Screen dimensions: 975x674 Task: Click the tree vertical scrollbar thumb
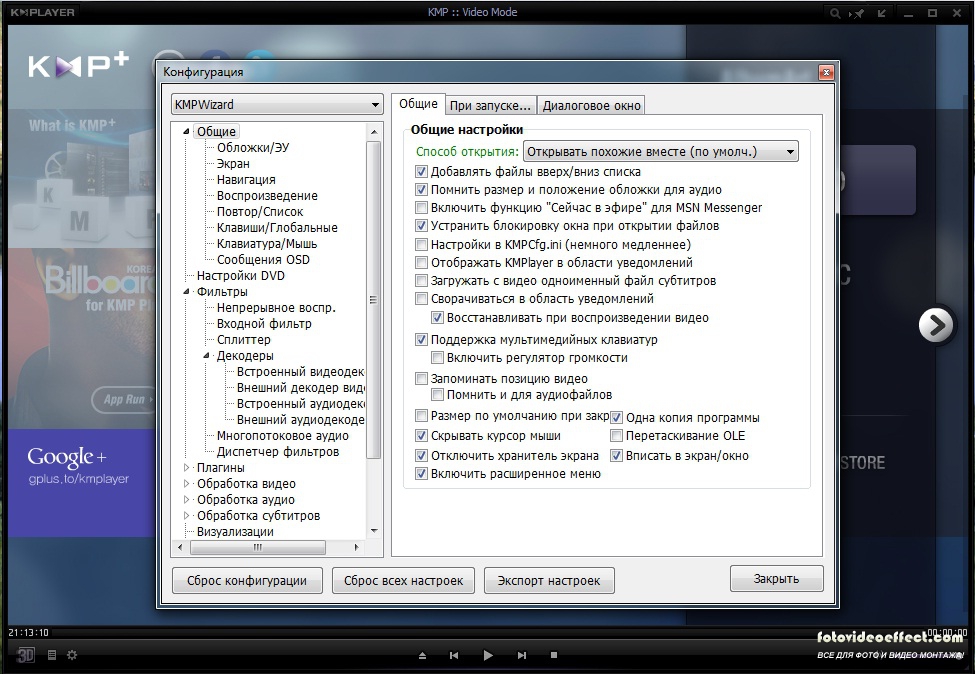coord(374,300)
